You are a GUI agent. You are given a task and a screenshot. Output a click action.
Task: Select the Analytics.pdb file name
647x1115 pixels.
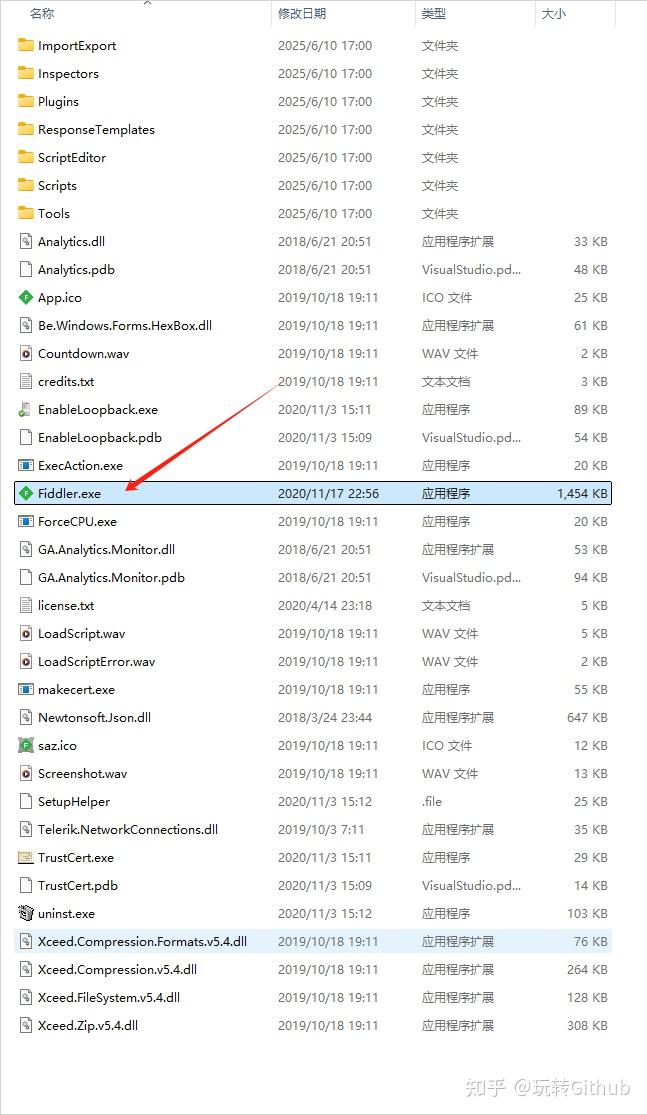[76, 270]
